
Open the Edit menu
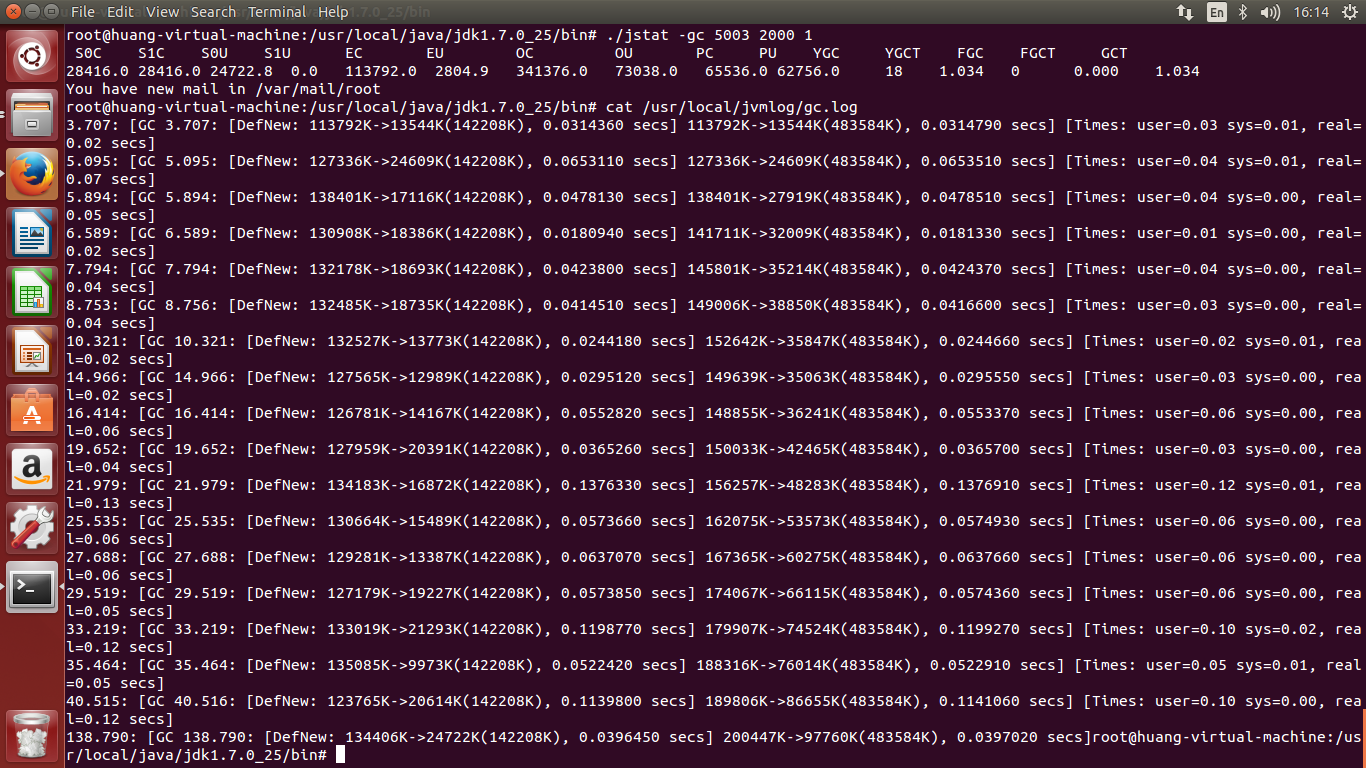(120, 12)
